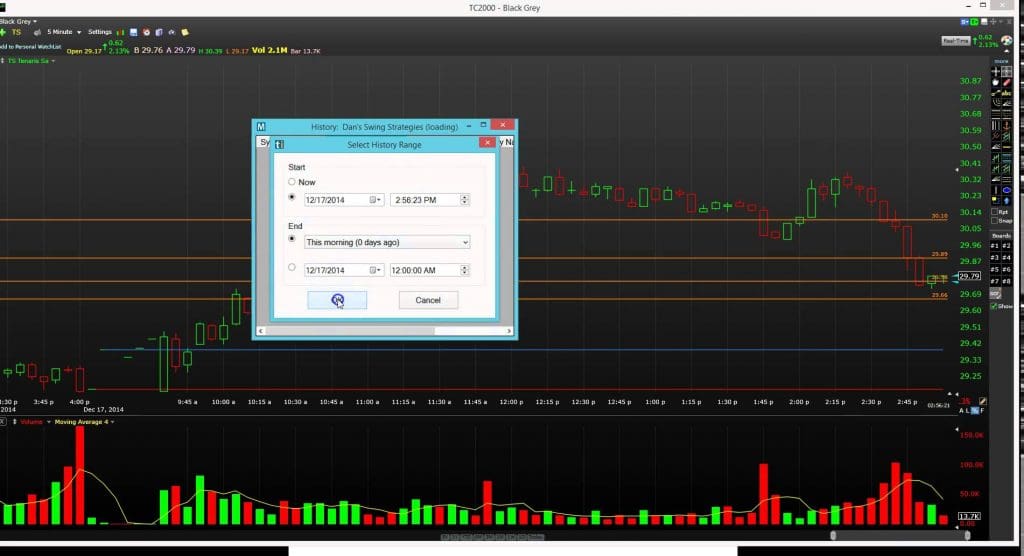Select the blue up-arrow drawing tool

pyautogui.click(x=1006, y=201)
